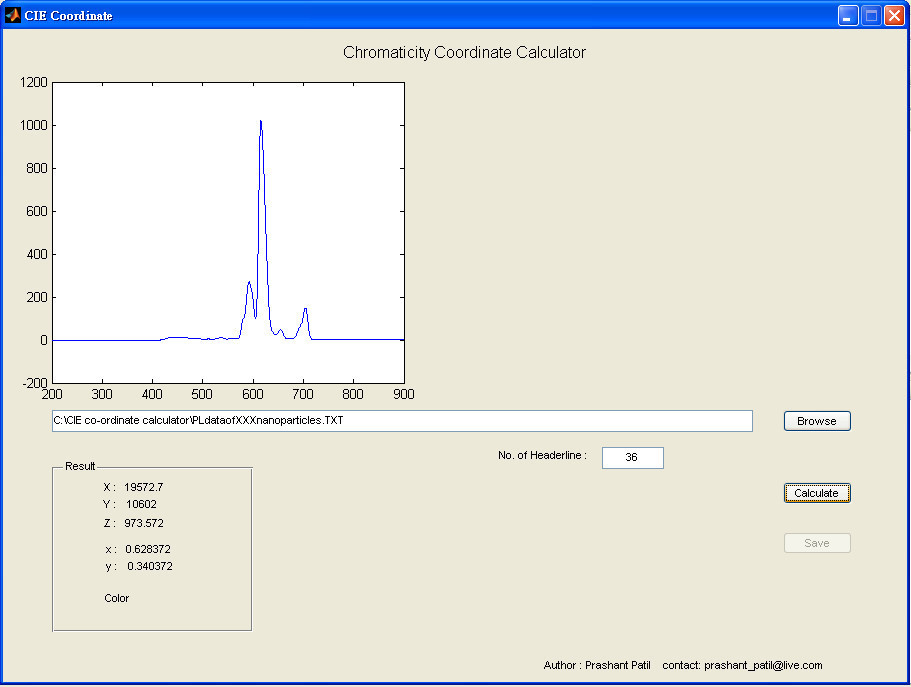Close the CIE Coordinate window
Image resolution: width=911 pixels, height=687 pixels.
pos(894,15)
